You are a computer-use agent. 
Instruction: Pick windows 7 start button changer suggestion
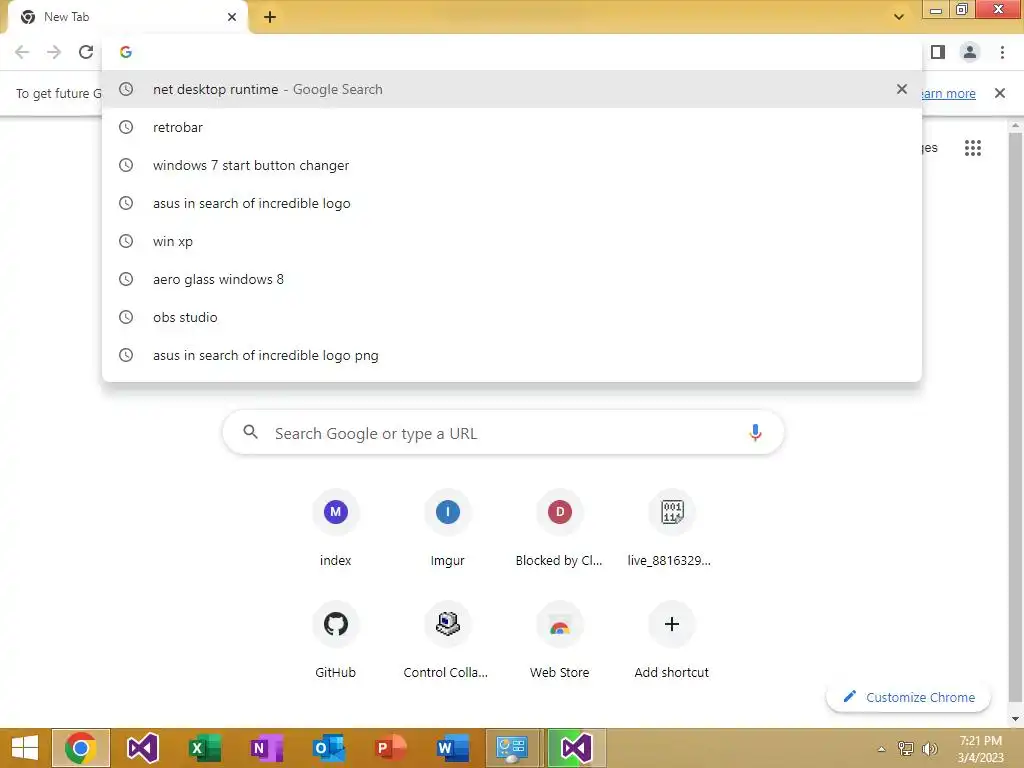click(512, 165)
